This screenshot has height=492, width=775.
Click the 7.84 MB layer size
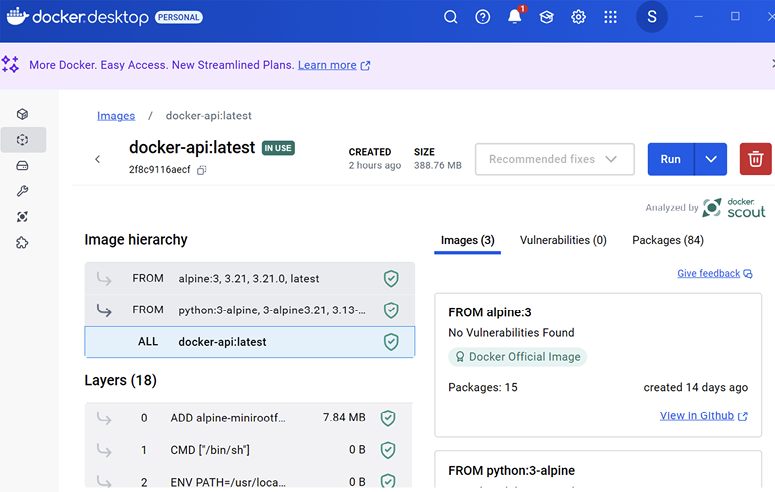344,417
